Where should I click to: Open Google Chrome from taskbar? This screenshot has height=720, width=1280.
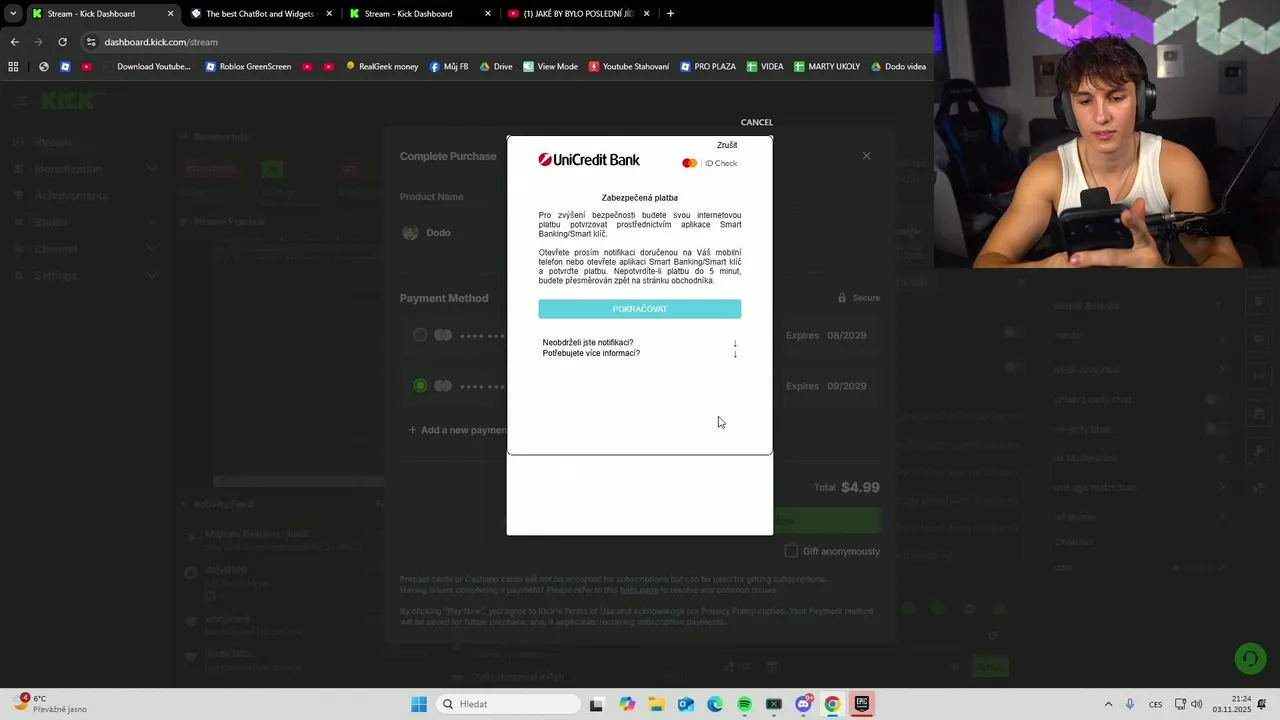832,704
